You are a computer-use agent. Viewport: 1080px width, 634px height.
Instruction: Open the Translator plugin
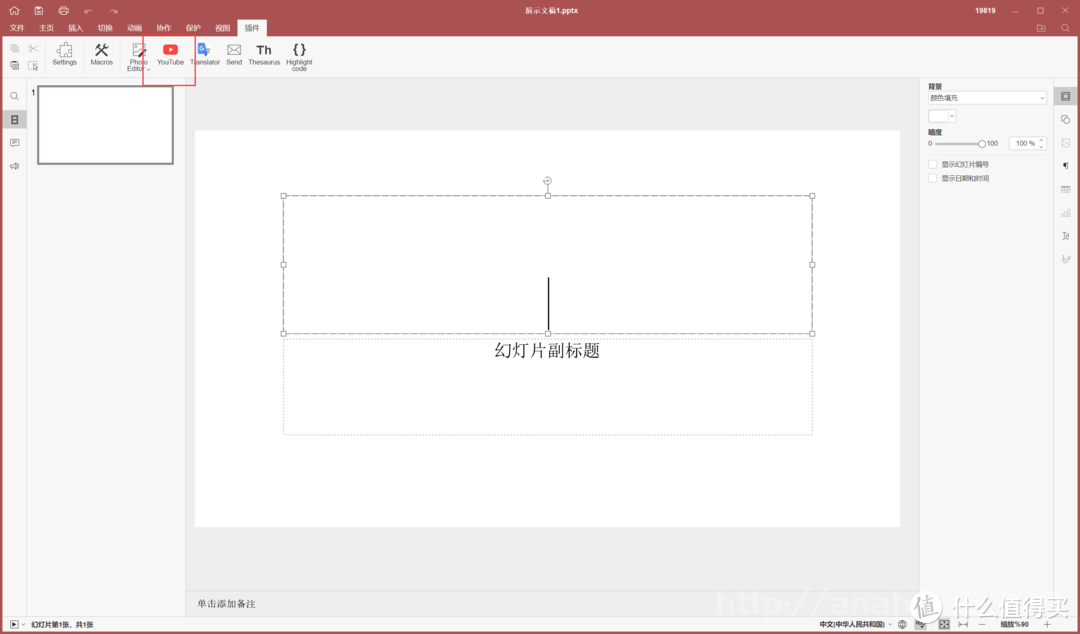point(205,54)
